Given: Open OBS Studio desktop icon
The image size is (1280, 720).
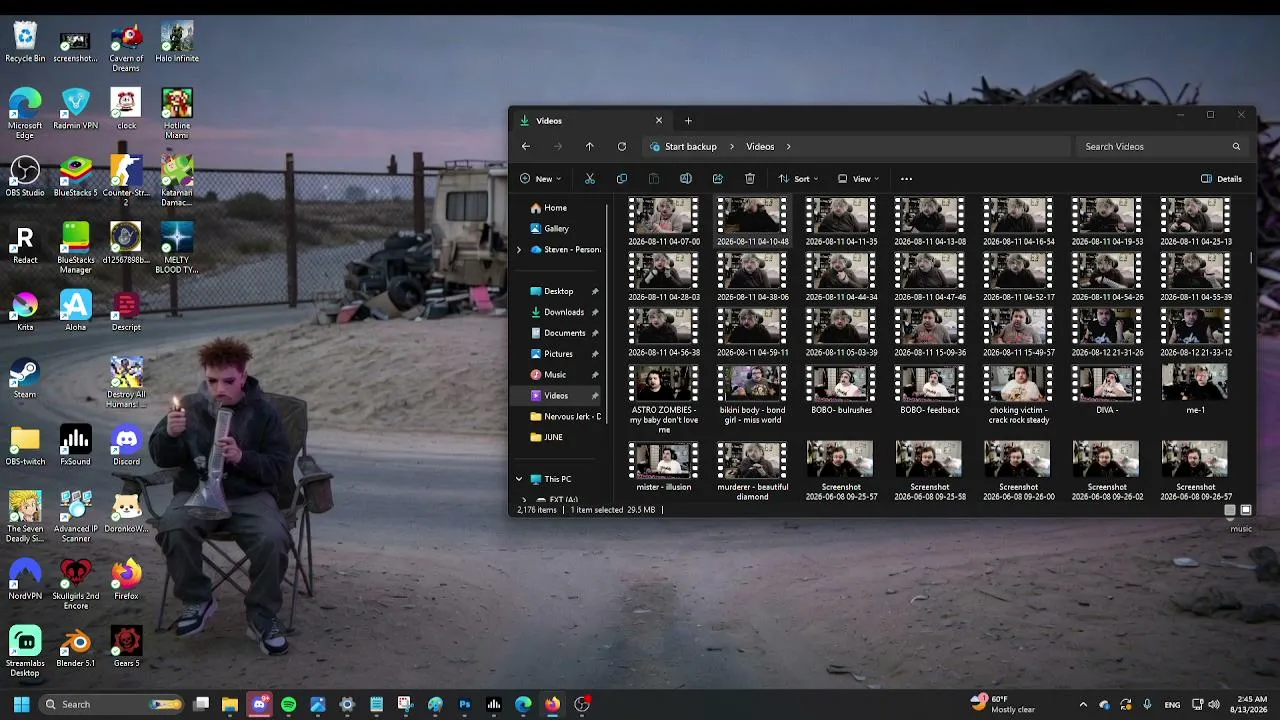Looking at the screenshot, I should click(x=25, y=175).
